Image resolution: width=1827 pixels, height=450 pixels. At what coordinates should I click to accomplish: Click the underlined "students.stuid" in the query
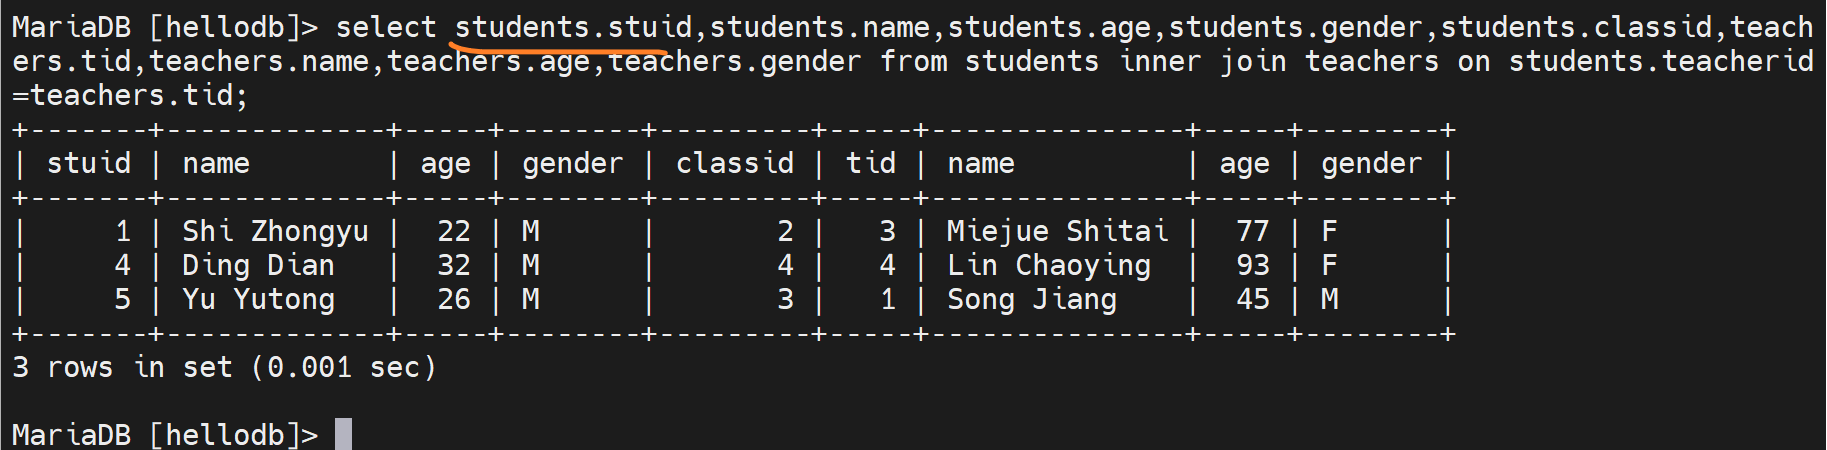click(x=573, y=27)
